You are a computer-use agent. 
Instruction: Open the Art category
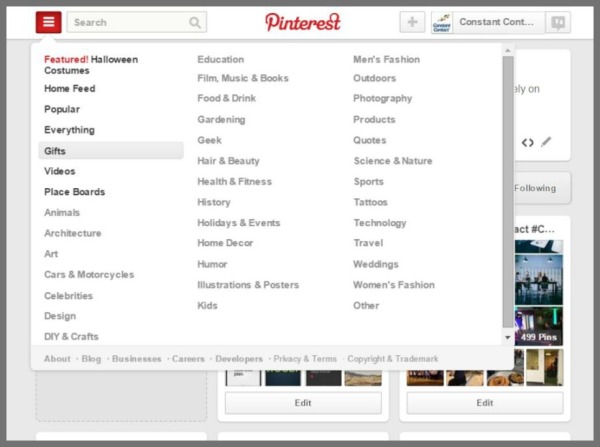pos(51,254)
